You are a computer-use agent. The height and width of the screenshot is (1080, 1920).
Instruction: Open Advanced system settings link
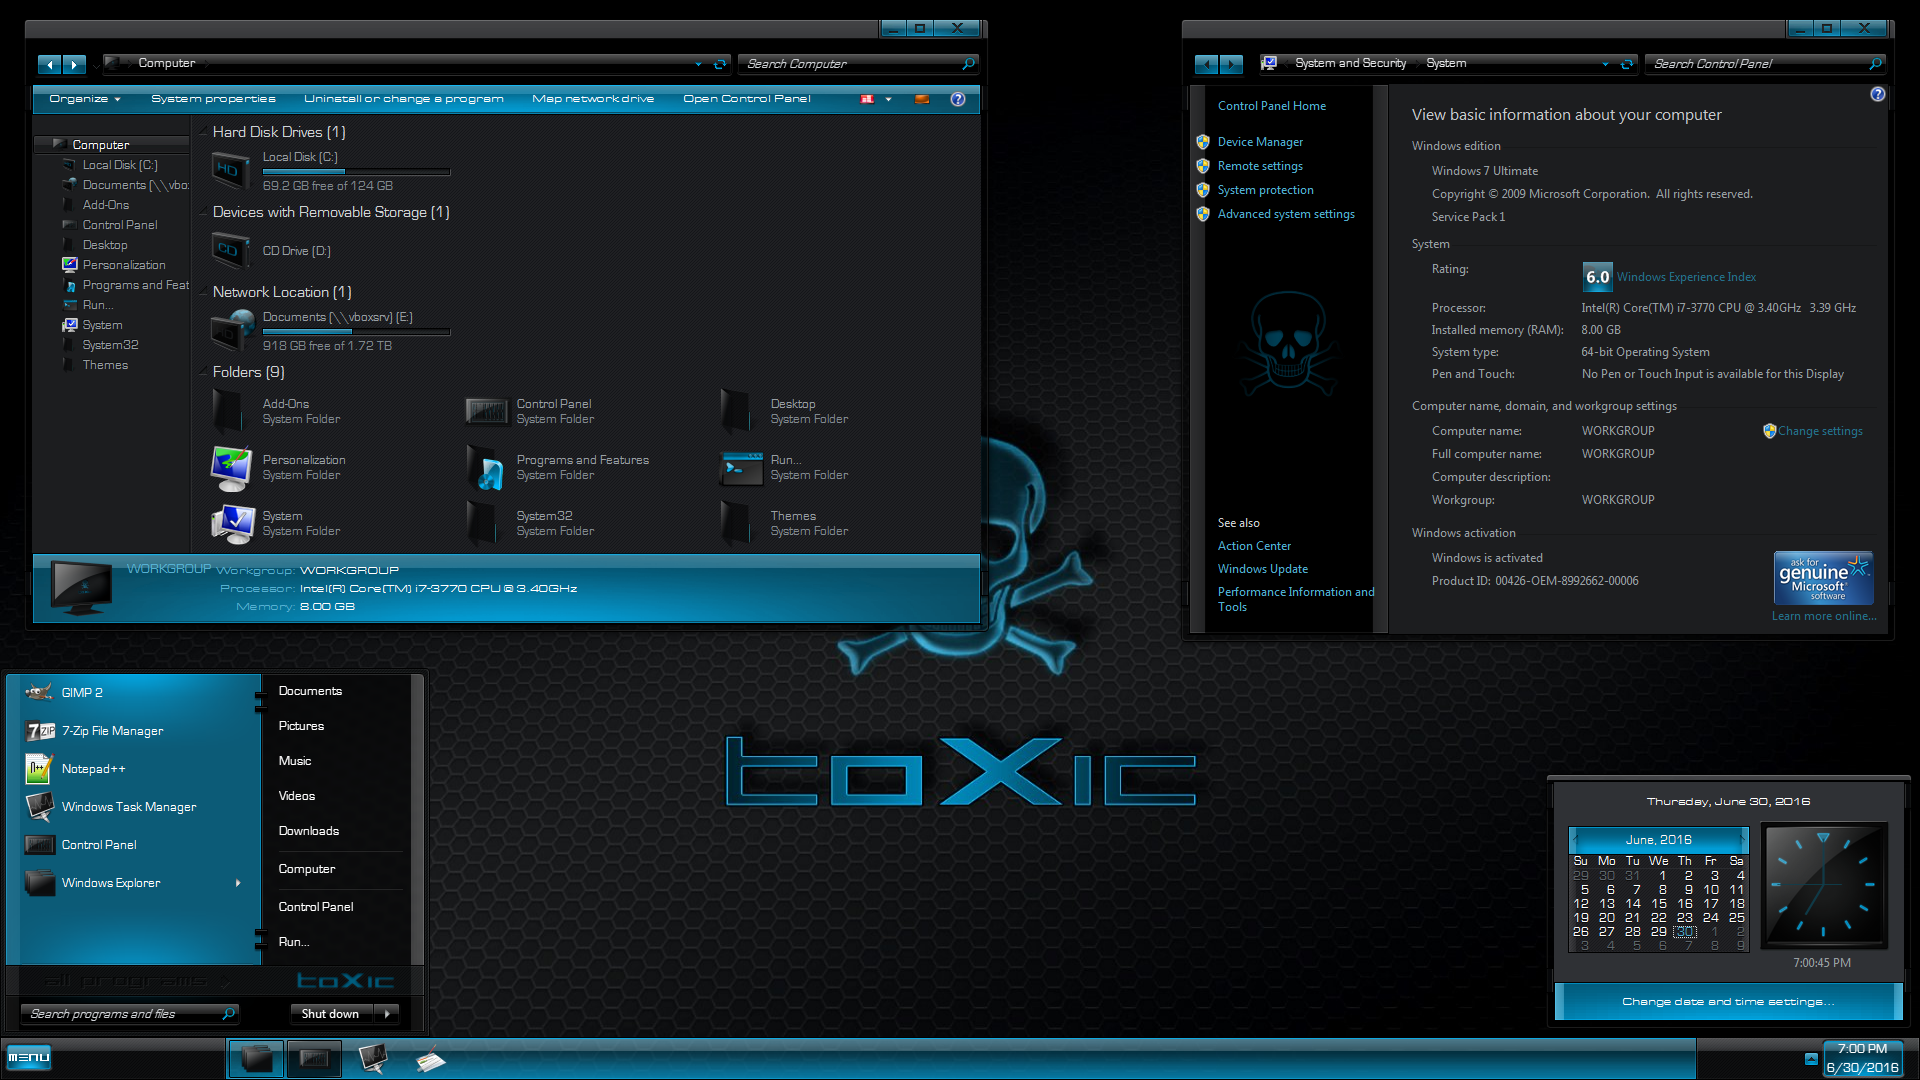coord(1286,214)
